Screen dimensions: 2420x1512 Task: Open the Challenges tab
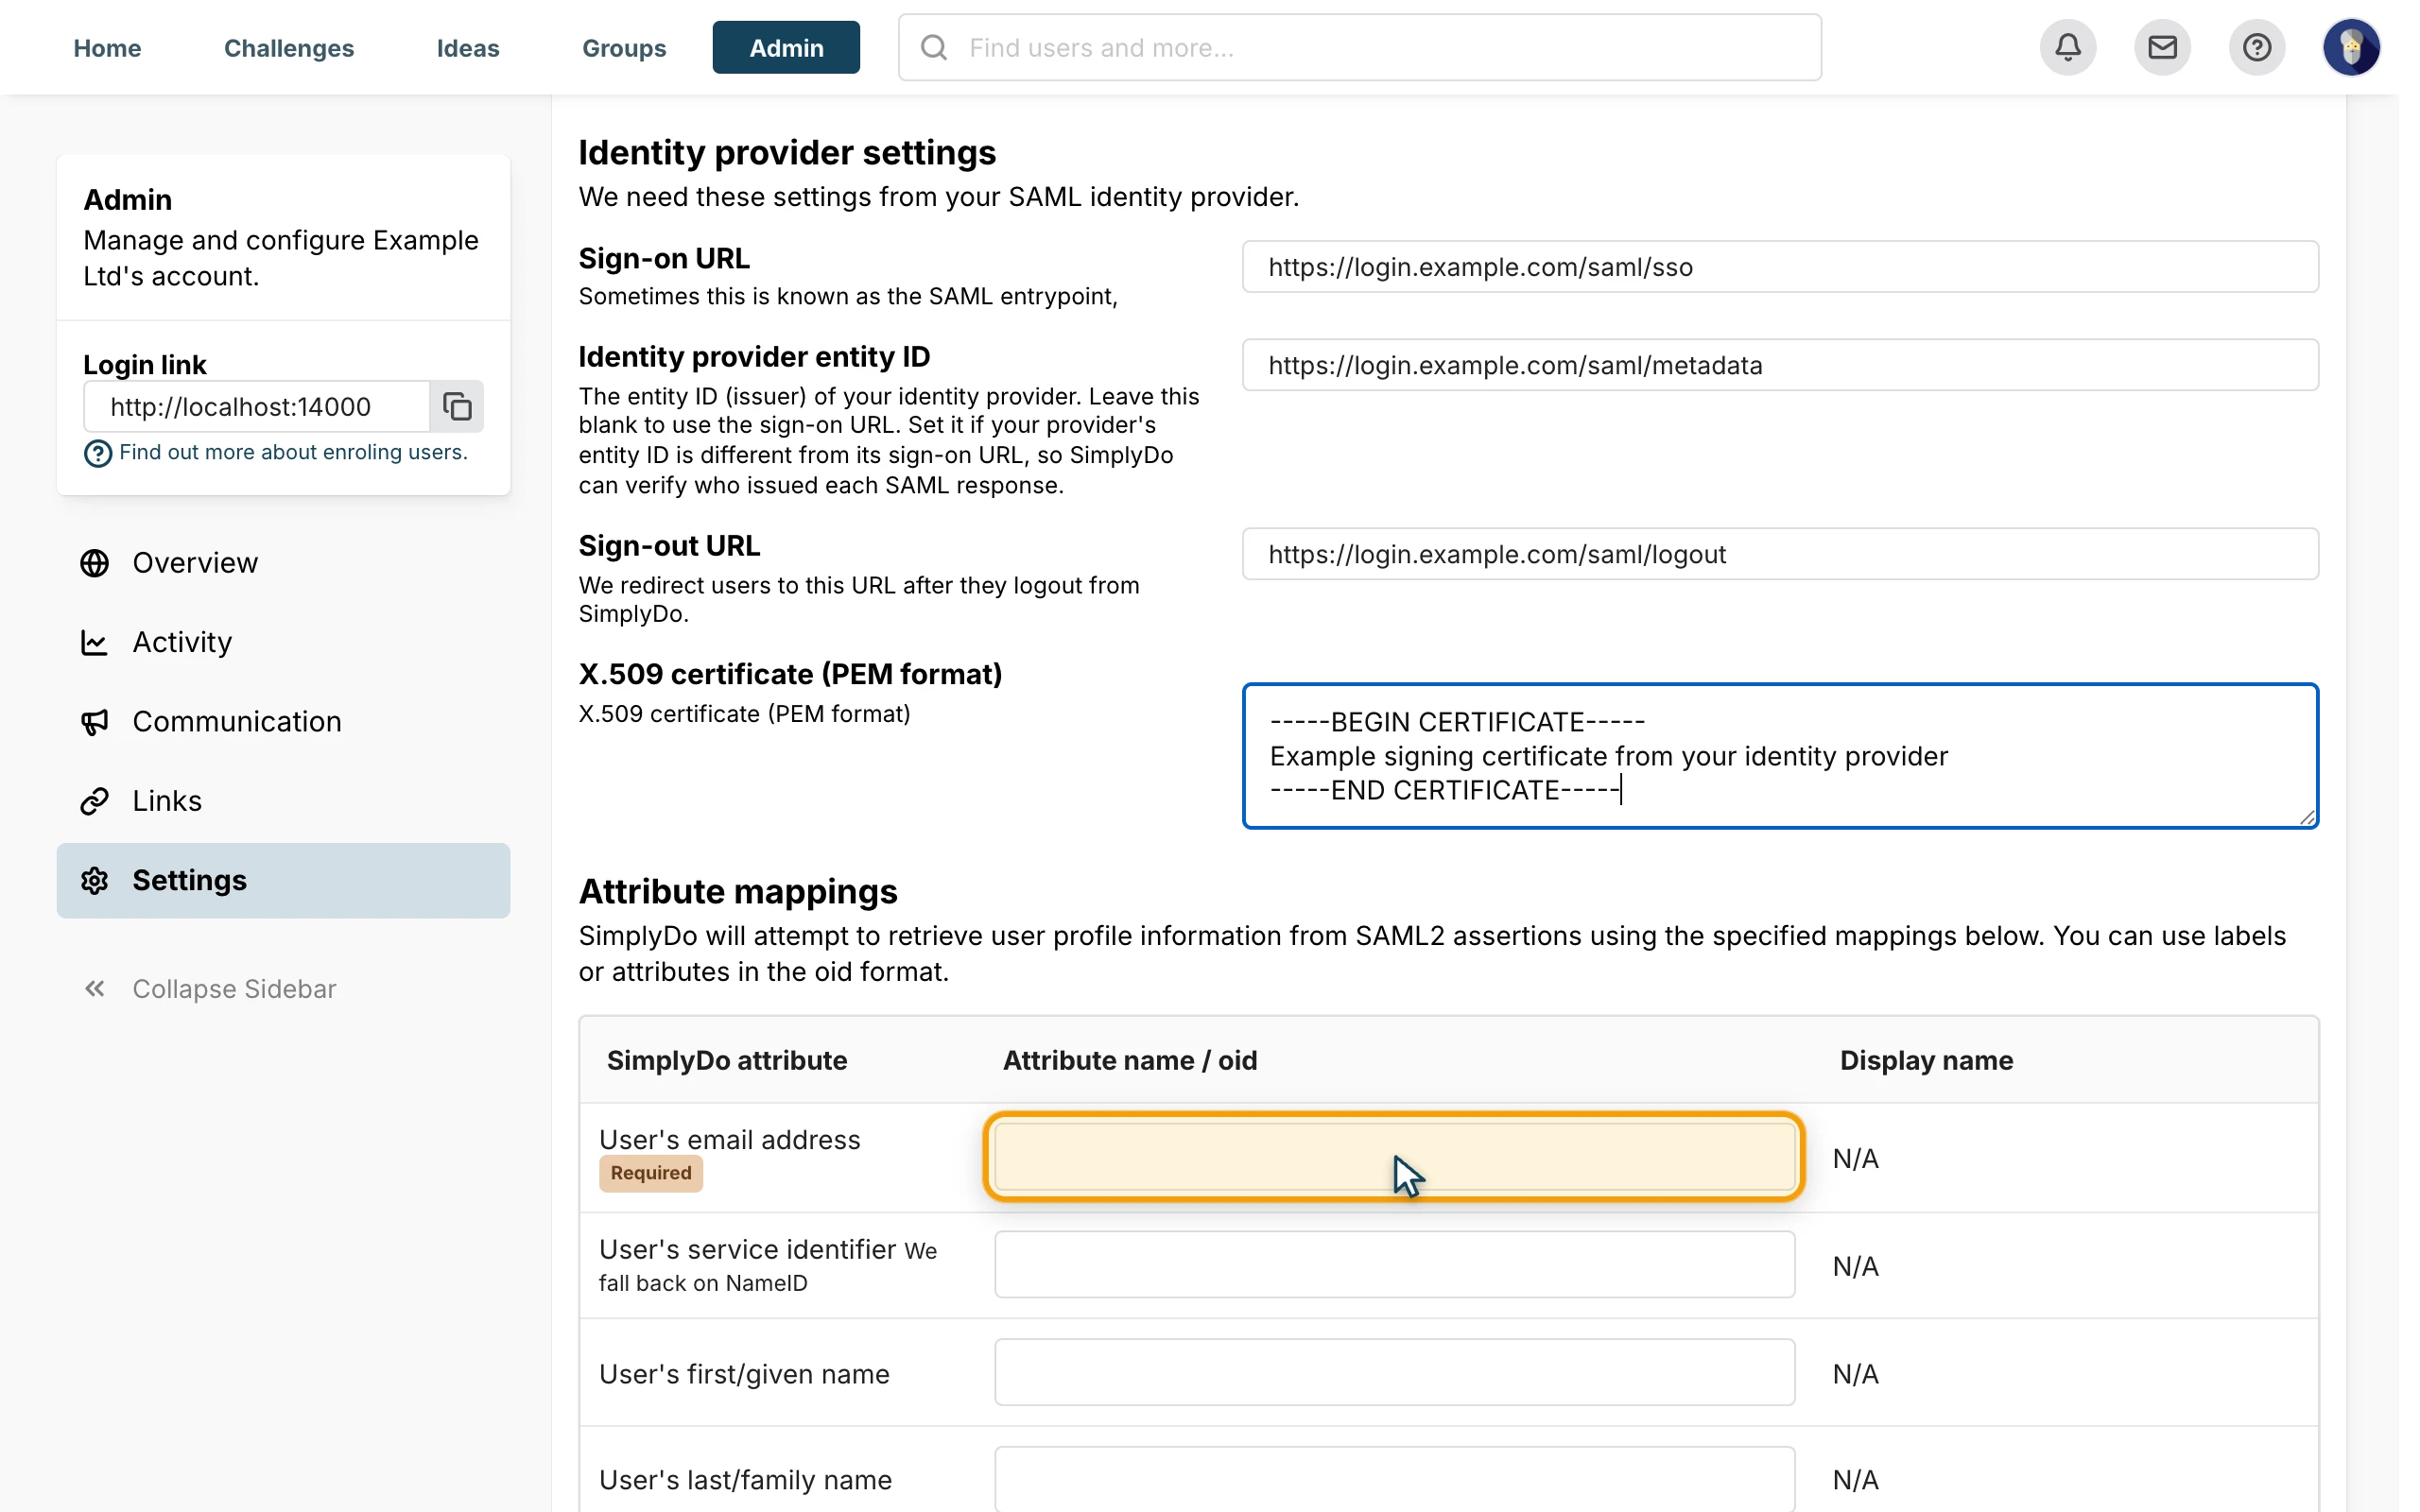[x=289, y=47]
